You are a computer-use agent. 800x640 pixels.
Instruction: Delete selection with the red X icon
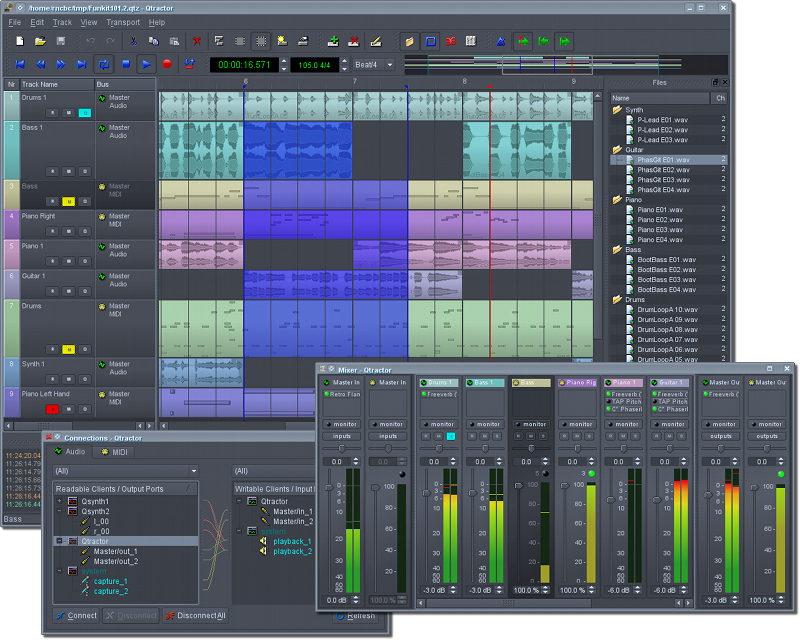(197, 41)
